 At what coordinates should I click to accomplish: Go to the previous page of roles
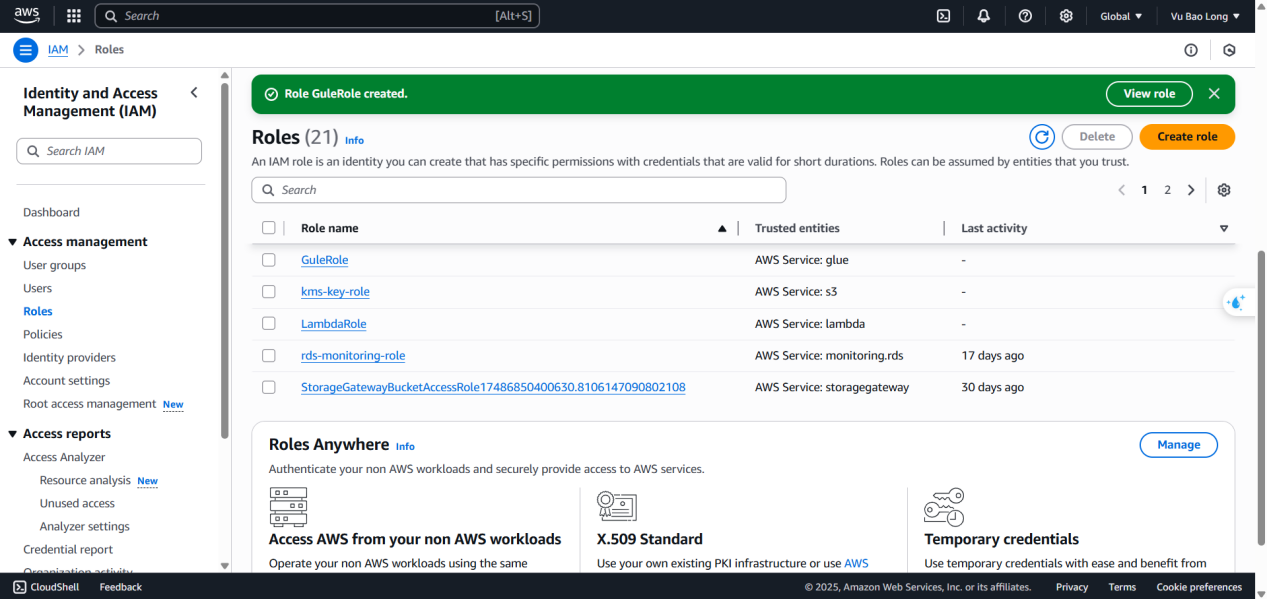pyautogui.click(x=1121, y=190)
